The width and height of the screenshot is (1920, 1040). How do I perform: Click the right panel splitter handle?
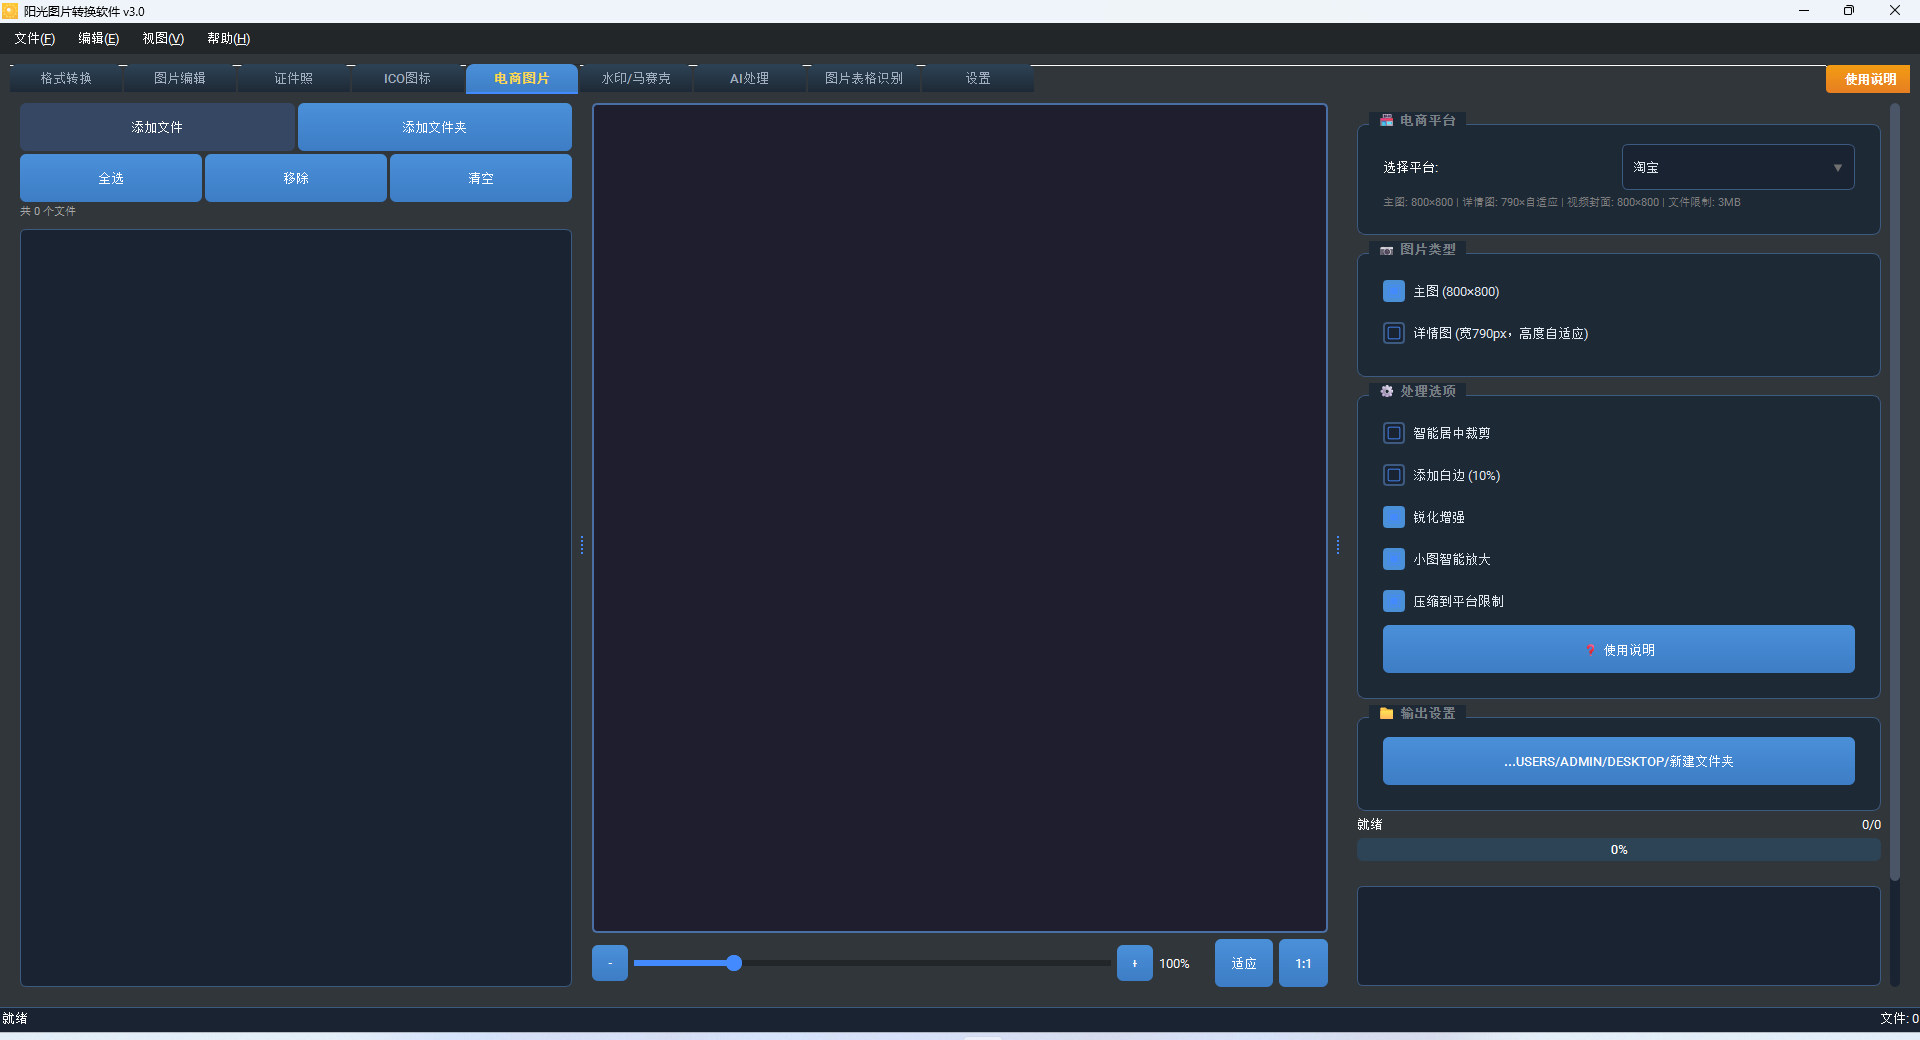pos(1338,545)
